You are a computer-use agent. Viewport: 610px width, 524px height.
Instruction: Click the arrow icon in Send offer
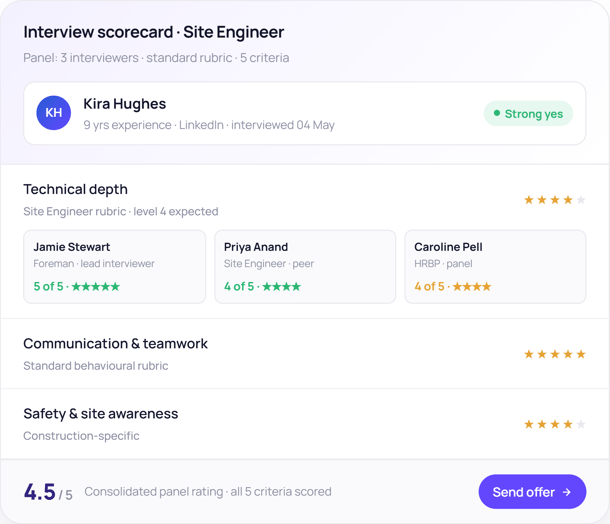pos(567,492)
